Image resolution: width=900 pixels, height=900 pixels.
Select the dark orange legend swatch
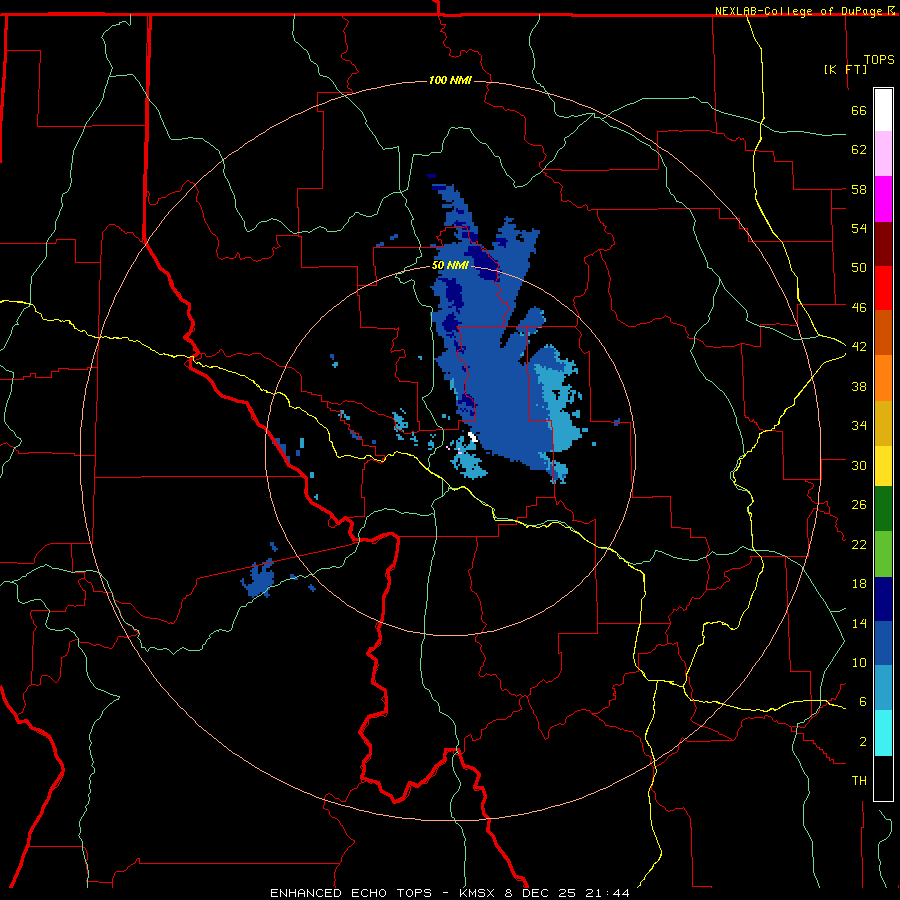[x=883, y=332]
